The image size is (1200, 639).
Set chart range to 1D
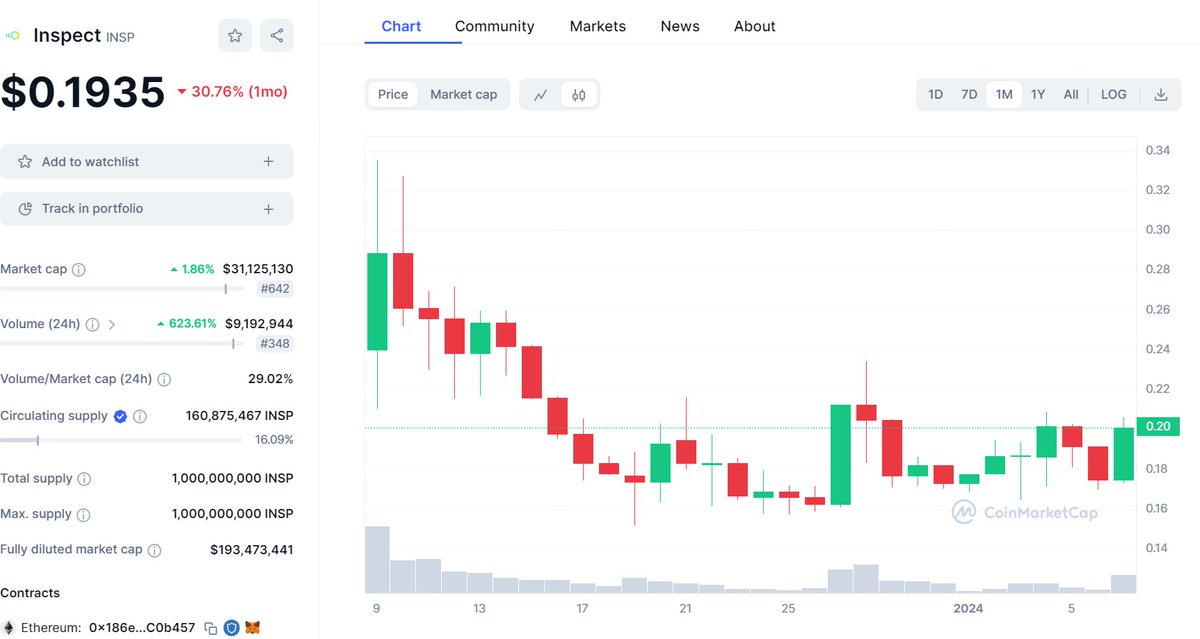coord(935,94)
